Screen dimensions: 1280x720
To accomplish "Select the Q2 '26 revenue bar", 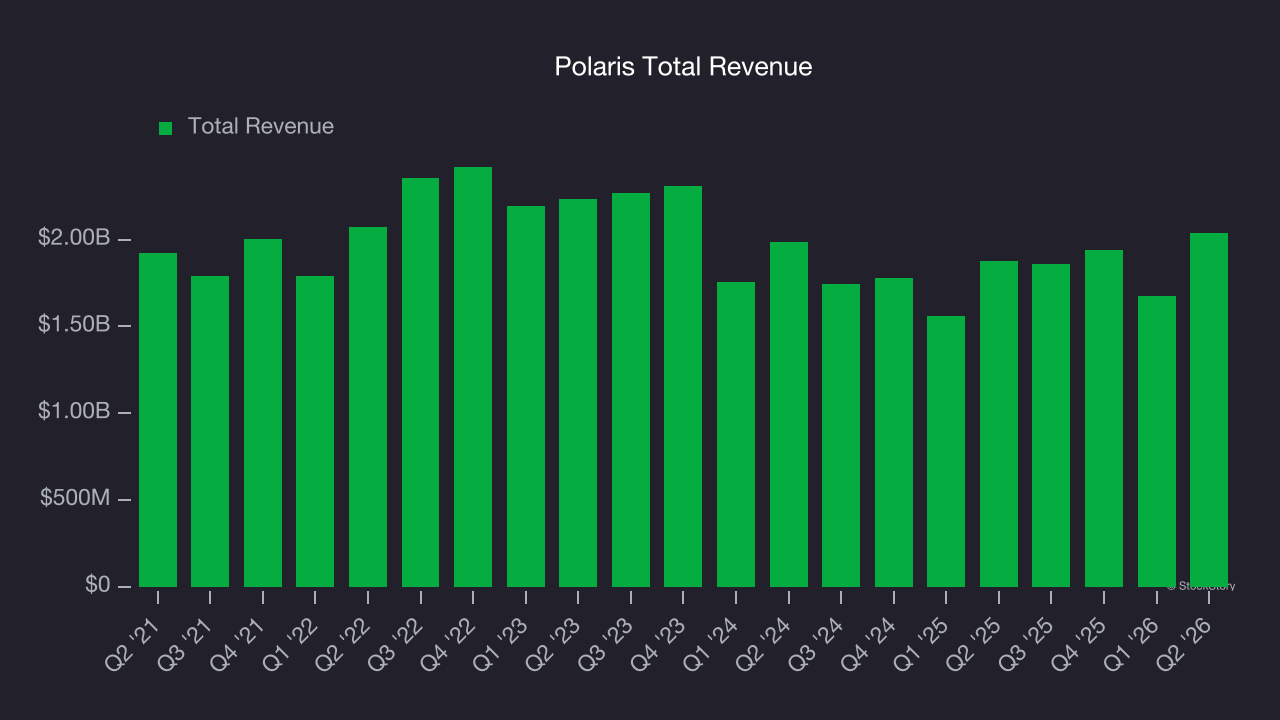I will click(x=1209, y=410).
